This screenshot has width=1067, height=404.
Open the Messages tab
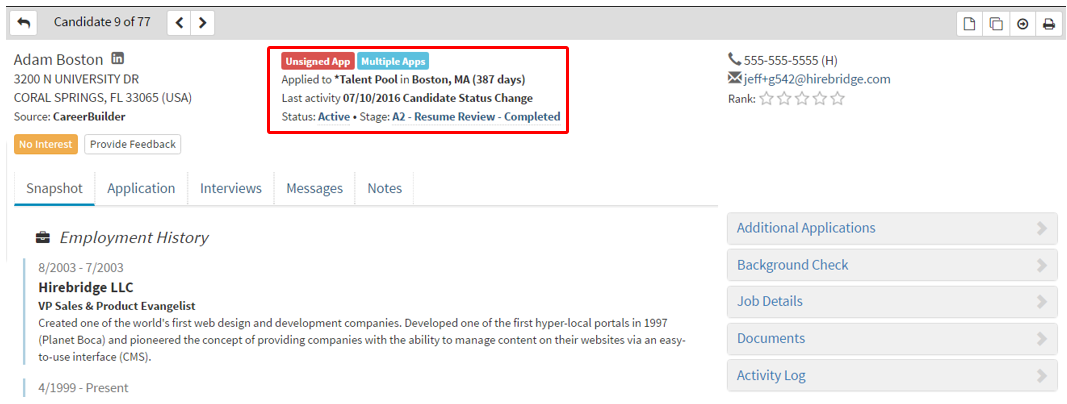click(314, 188)
